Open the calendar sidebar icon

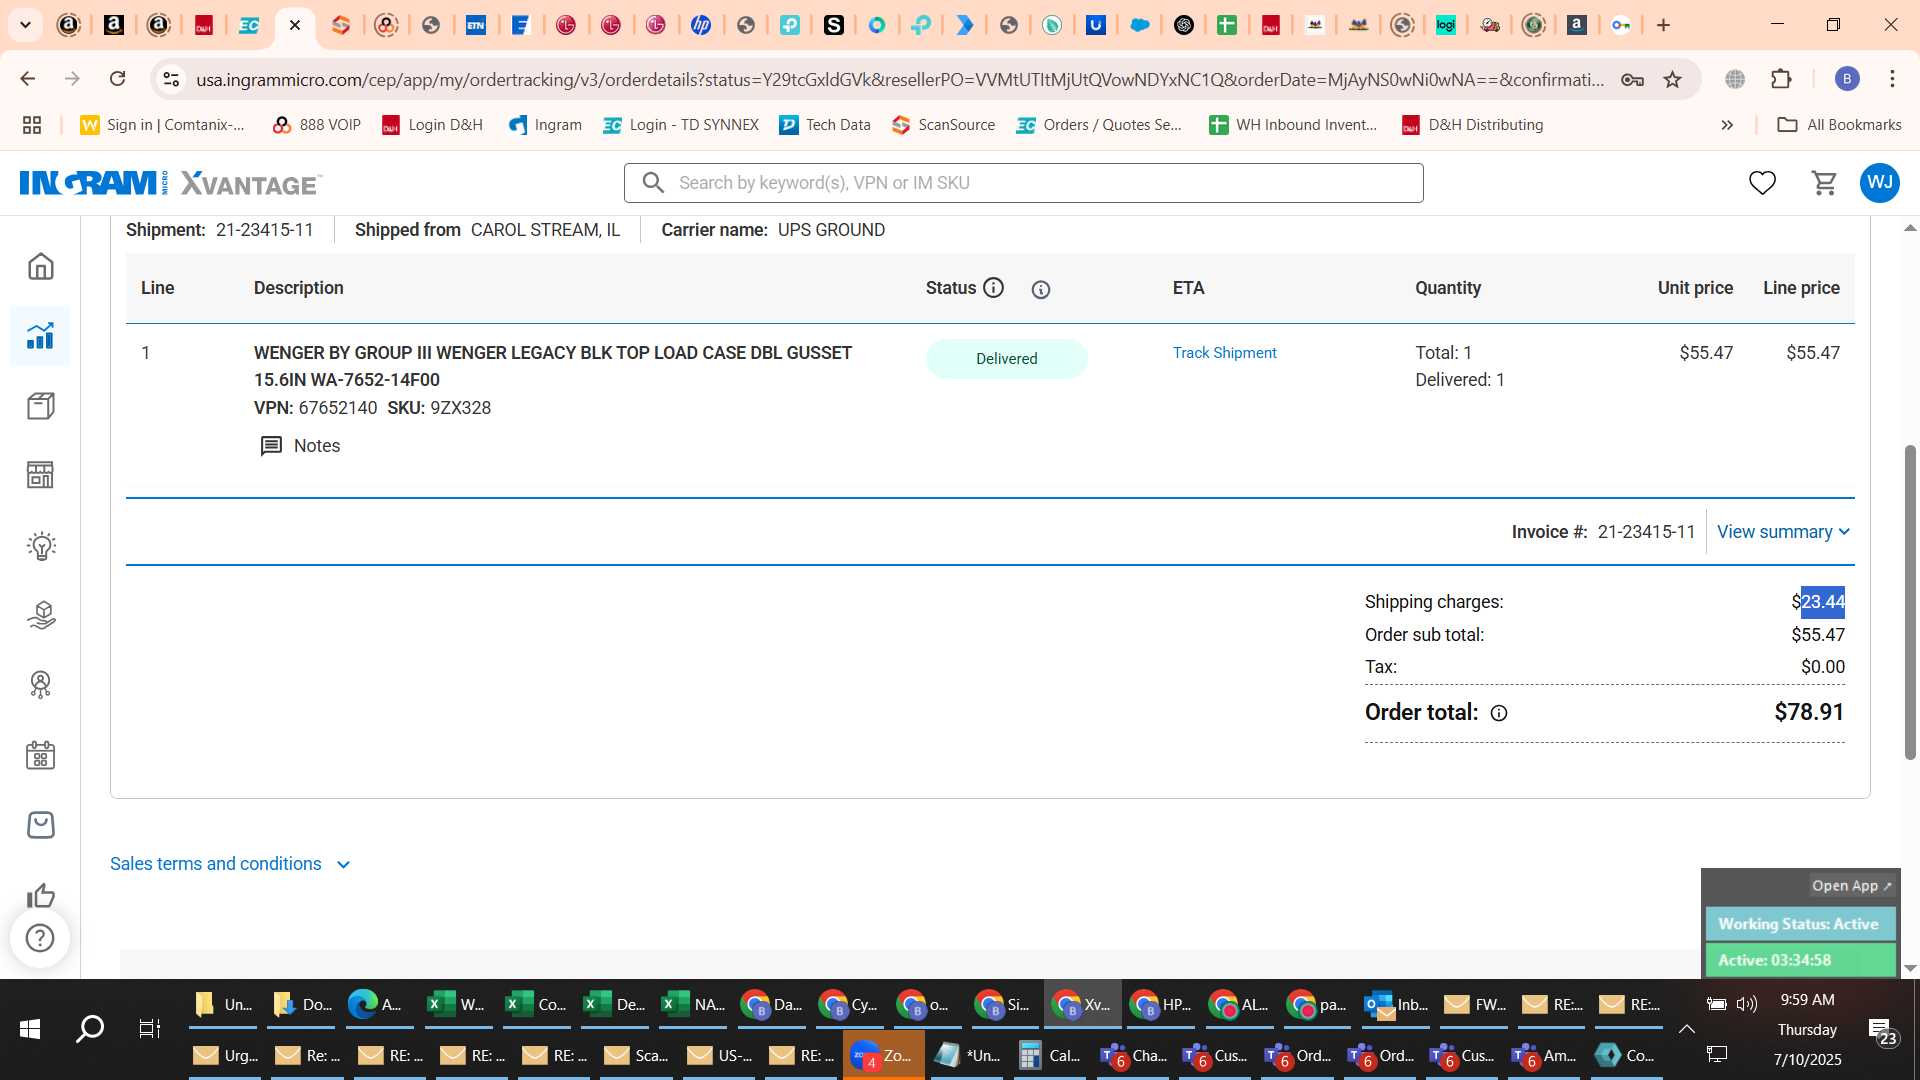pyautogui.click(x=40, y=755)
